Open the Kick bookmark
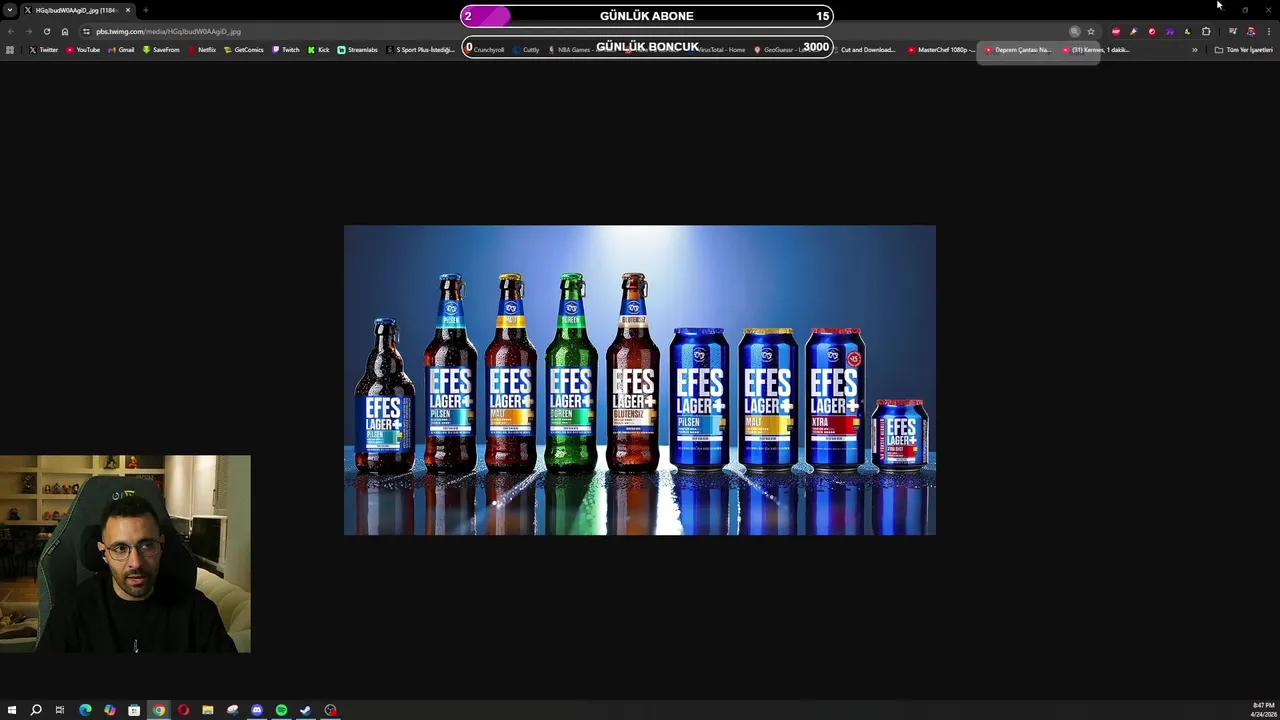Screen dimensions: 1280x720 click(x=319, y=50)
